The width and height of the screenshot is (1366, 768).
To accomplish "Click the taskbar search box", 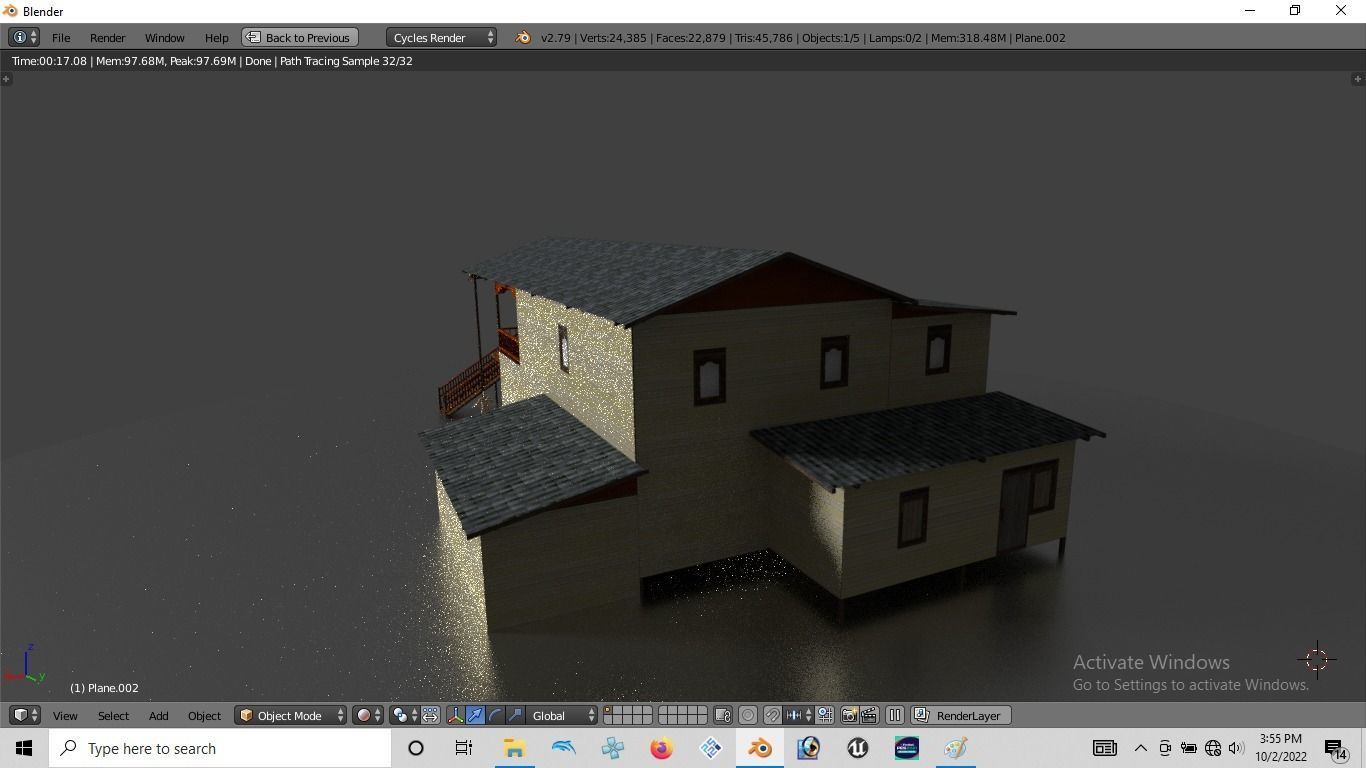I will pyautogui.click(x=220, y=748).
